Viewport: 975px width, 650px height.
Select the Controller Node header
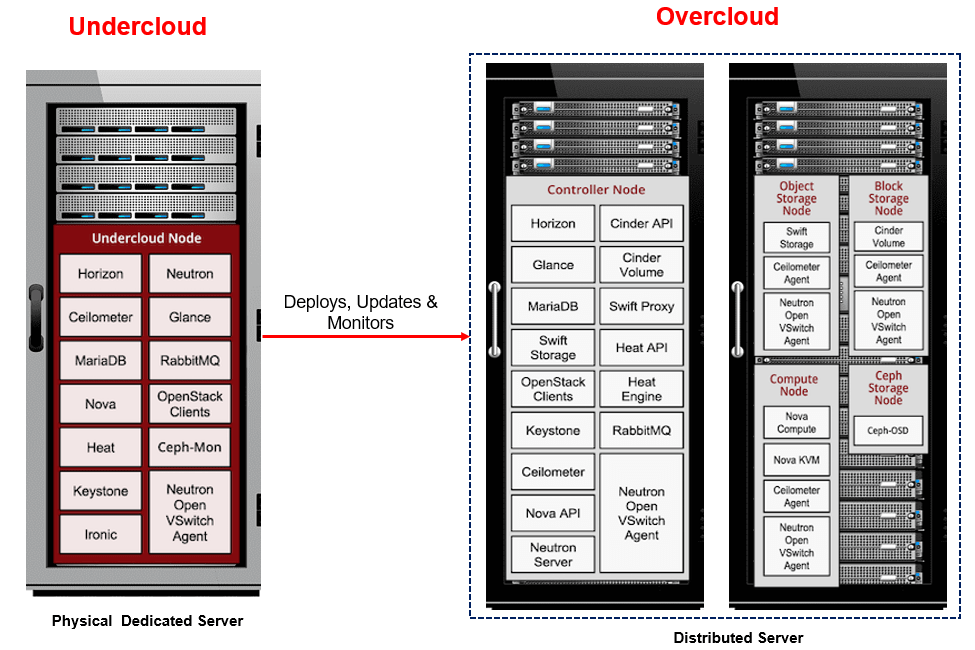(x=596, y=190)
